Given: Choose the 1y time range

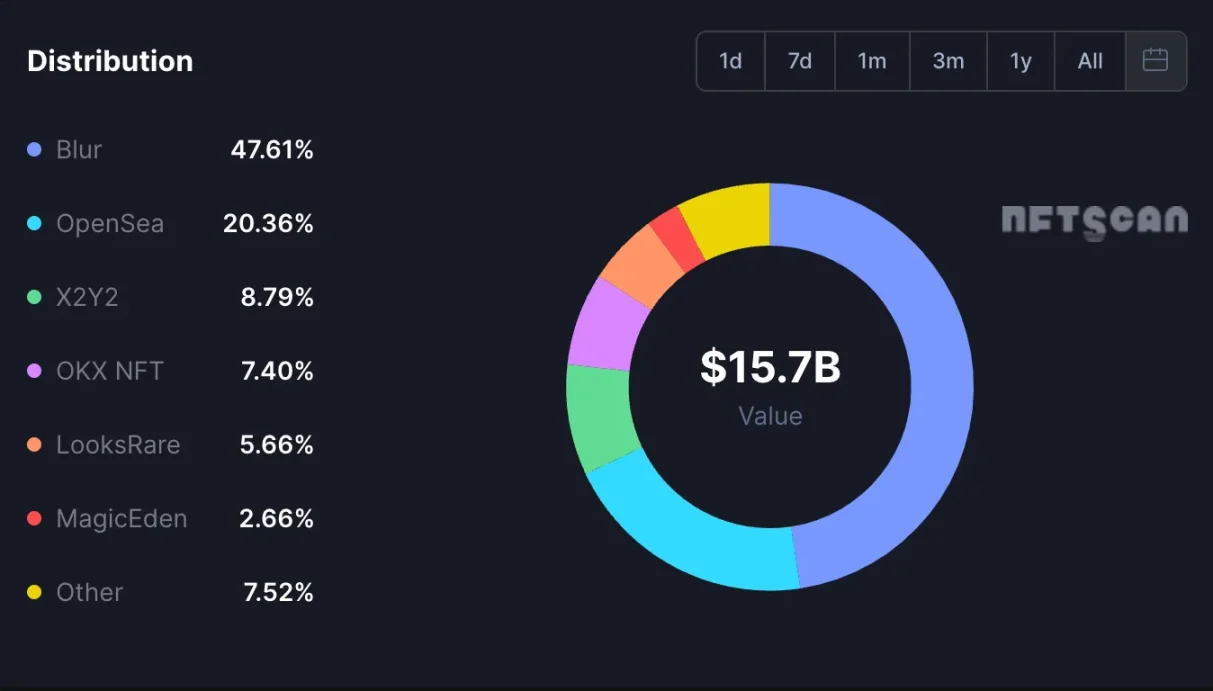Looking at the screenshot, I should pos(1020,61).
